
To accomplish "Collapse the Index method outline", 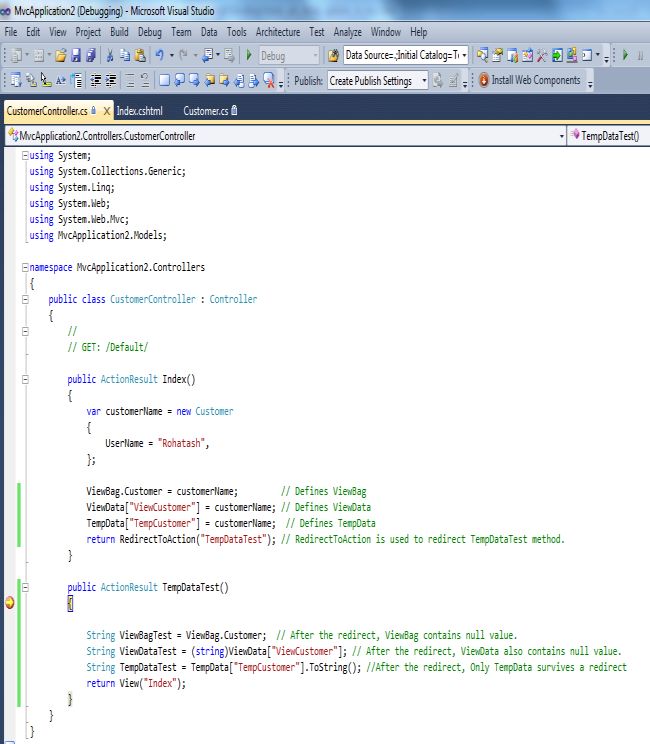I will 25,380.
